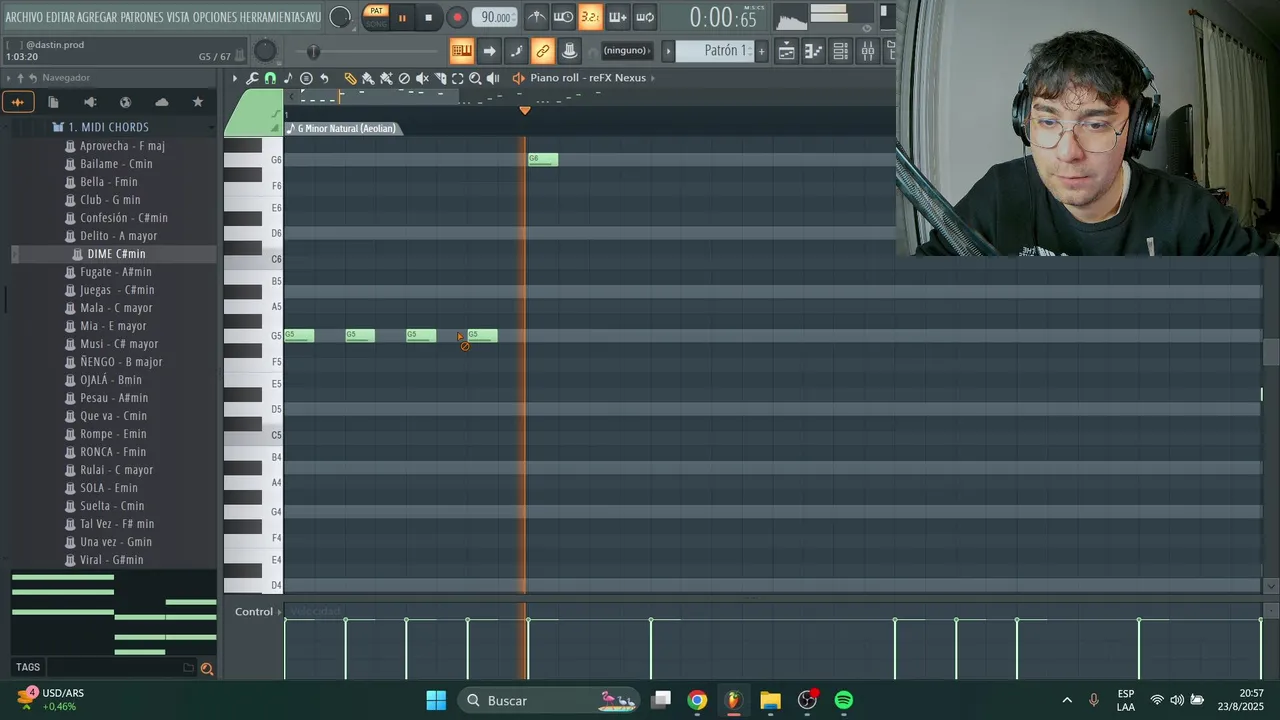Select the DIME C#min MIDI file
The image size is (1280, 720).
pos(116,254)
